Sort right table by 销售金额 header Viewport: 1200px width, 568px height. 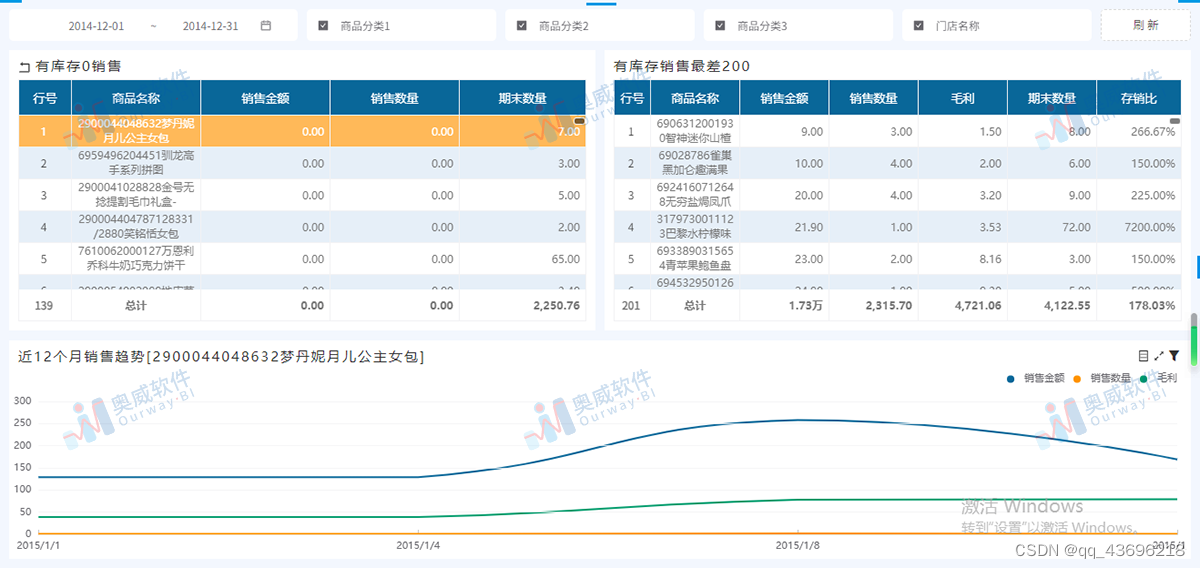click(x=785, y=98)
